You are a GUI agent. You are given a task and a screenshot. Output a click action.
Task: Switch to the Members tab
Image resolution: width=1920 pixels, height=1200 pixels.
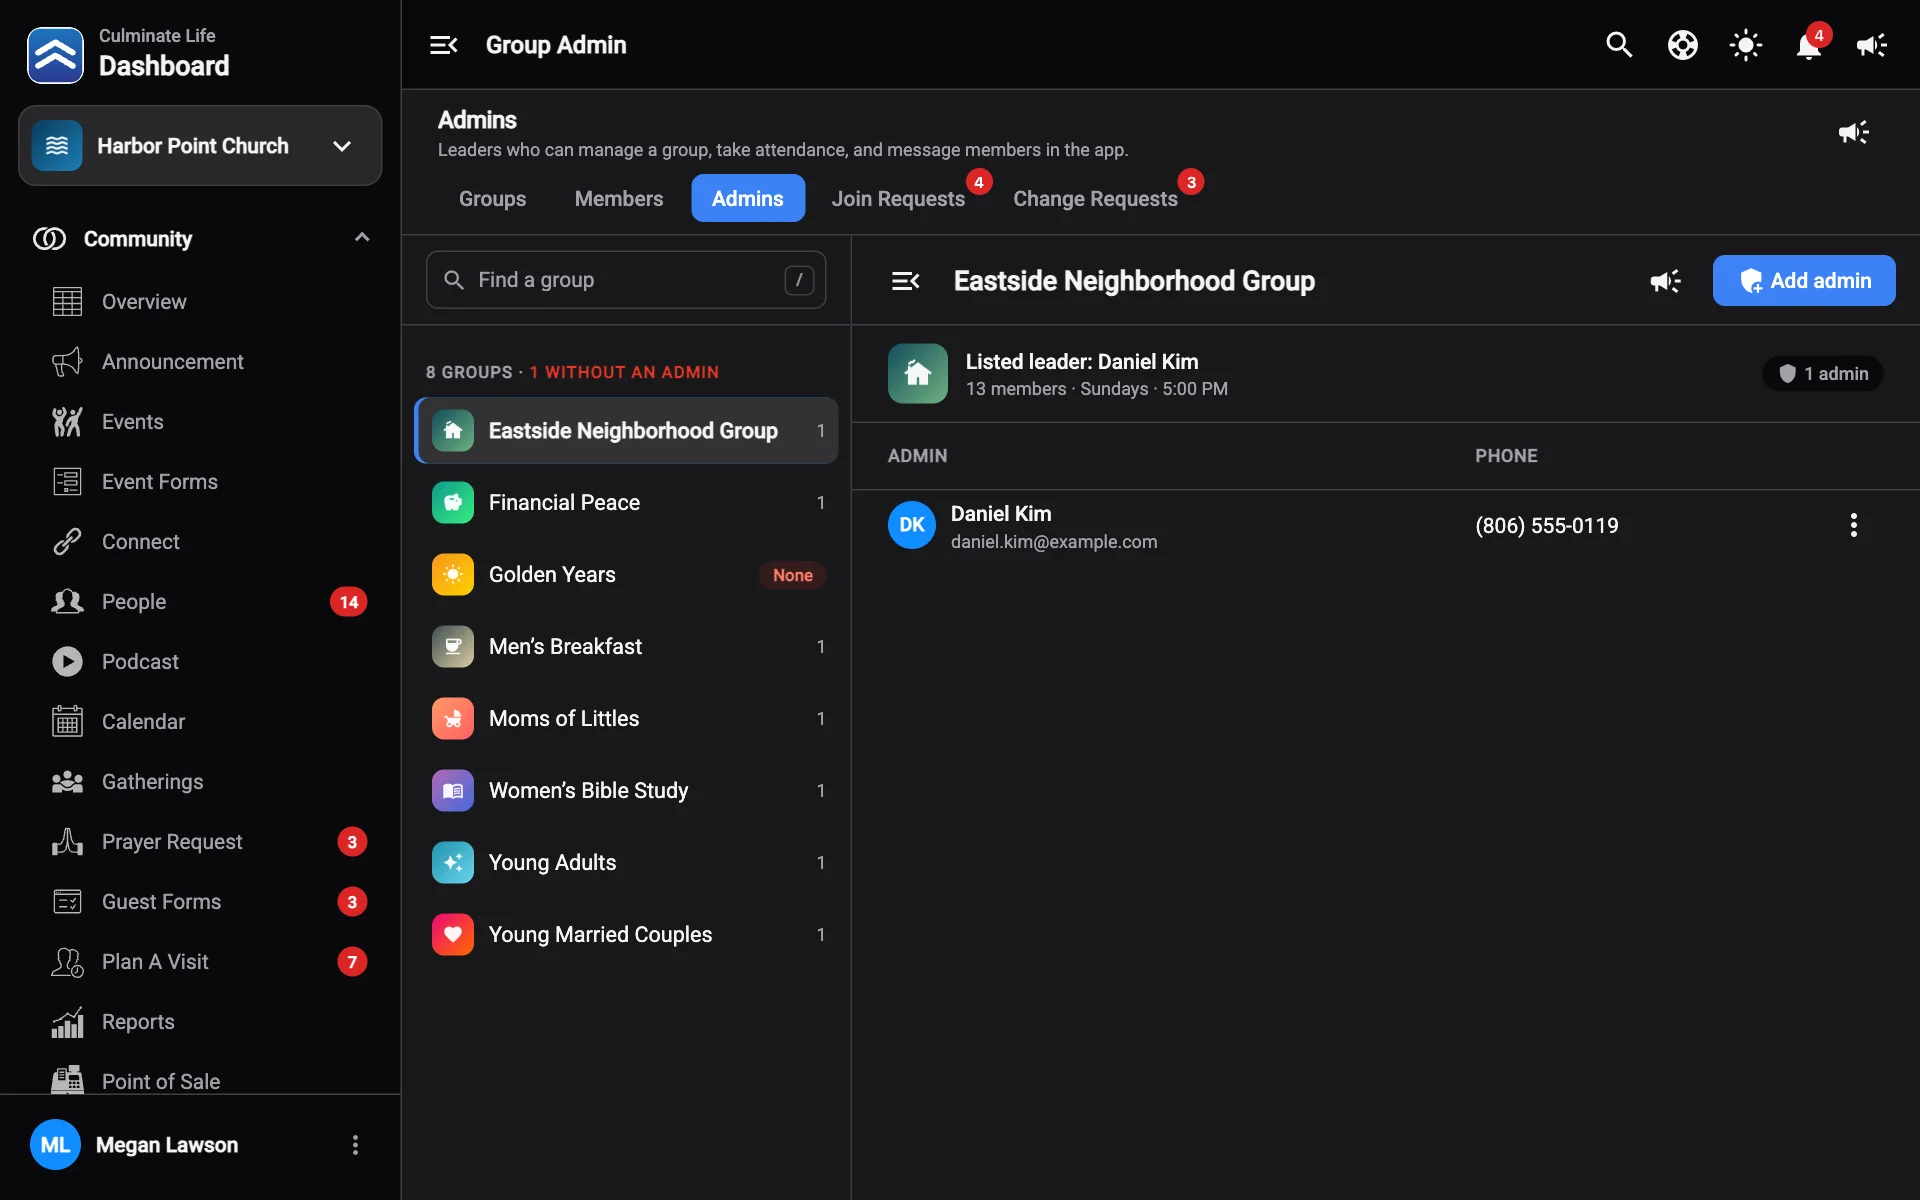(x=618, y=198)
